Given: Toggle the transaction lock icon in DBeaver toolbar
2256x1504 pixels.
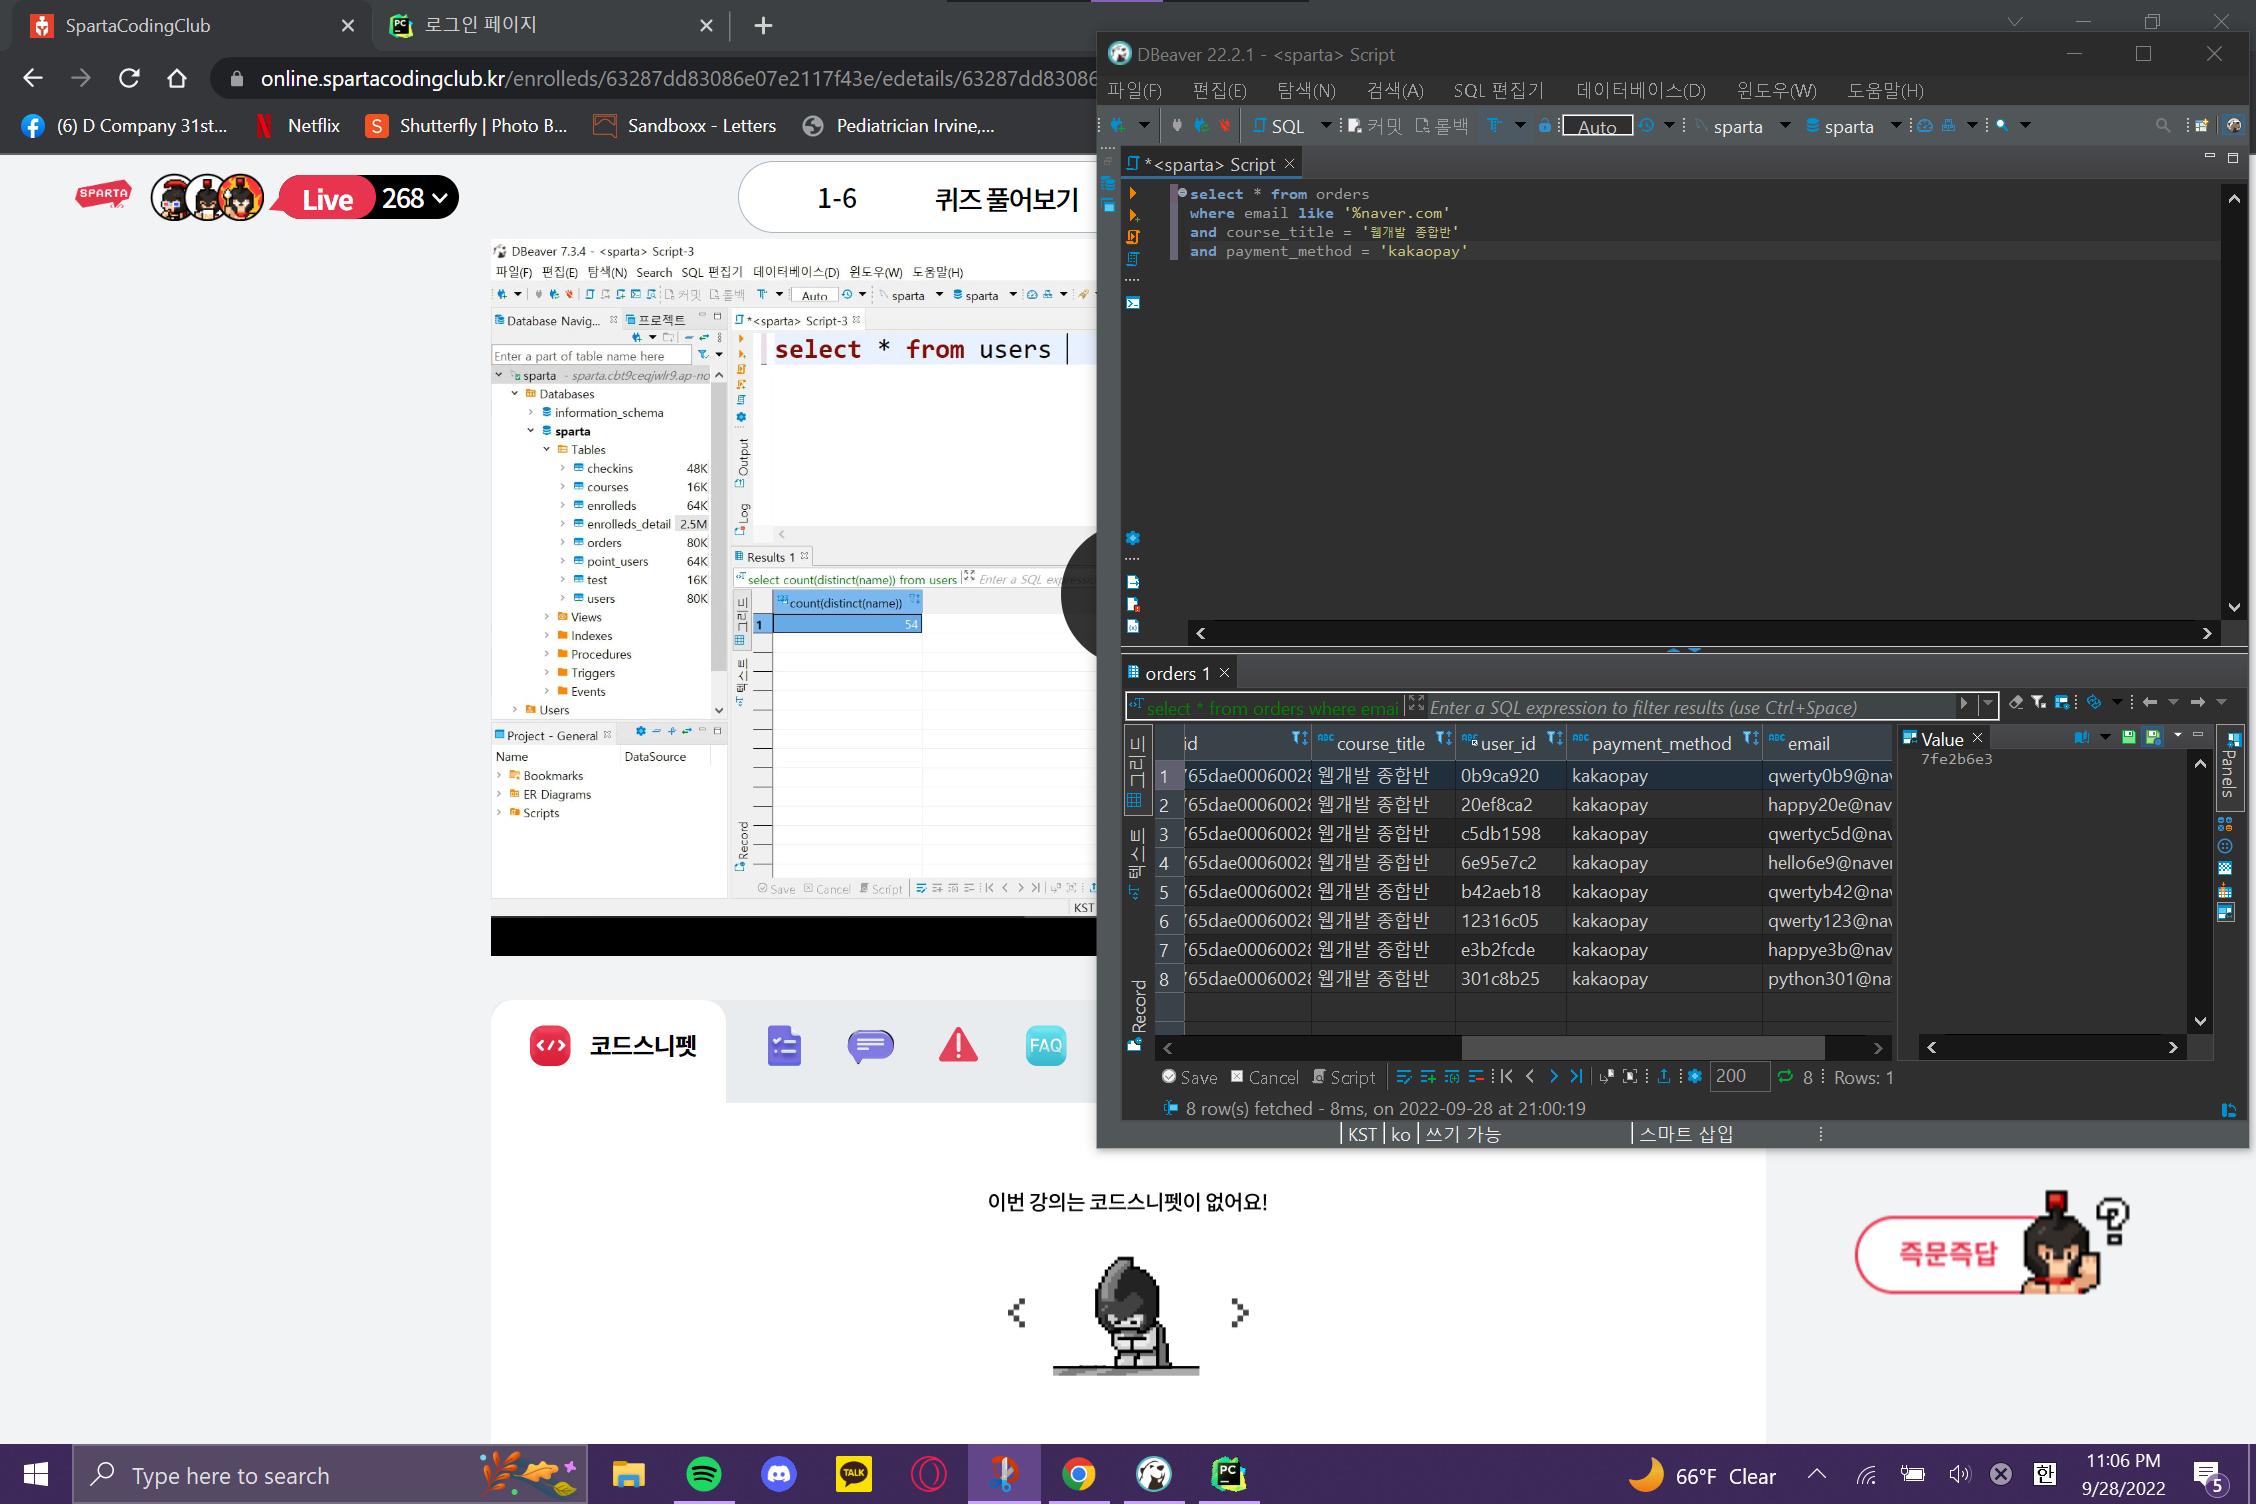Looking at the screenshot, I should click(x=1545, y=126).
